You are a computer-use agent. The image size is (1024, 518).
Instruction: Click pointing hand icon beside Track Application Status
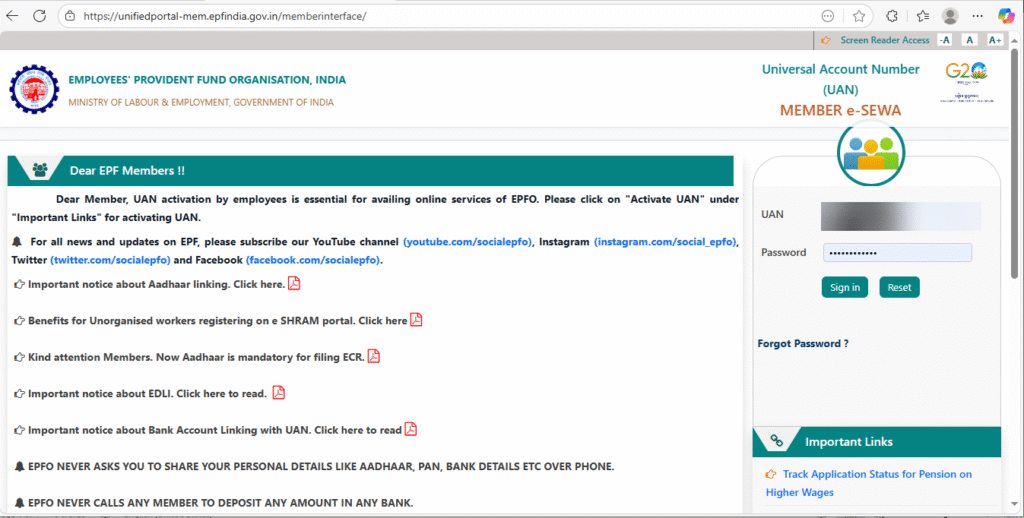(x=771, y=474)
